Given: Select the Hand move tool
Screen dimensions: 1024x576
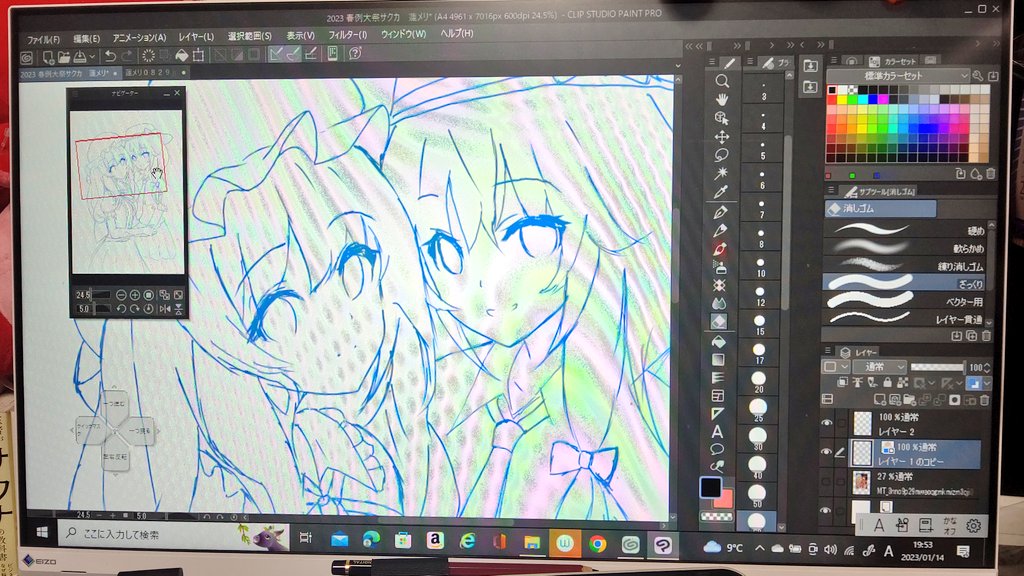Looking at the screenshot, I should click(722, 99).
